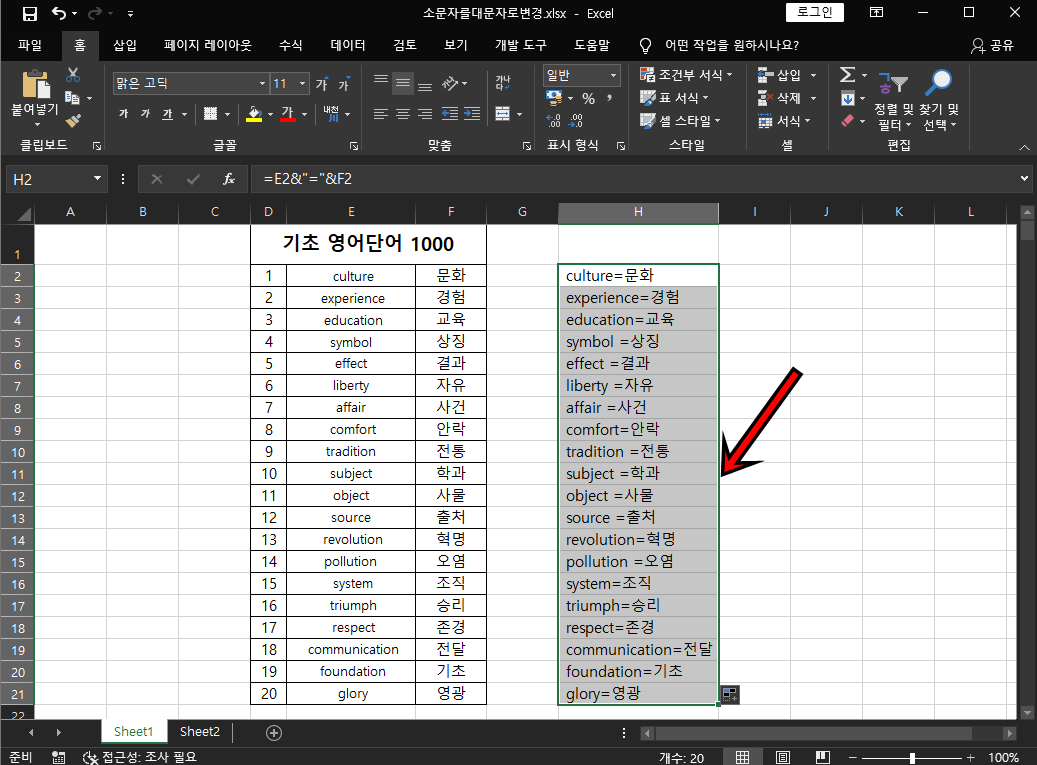The height and width of the screenshot is (765, 1037).
Task: Expand the formula bar chevron
Action: [x=1024, y=179]
